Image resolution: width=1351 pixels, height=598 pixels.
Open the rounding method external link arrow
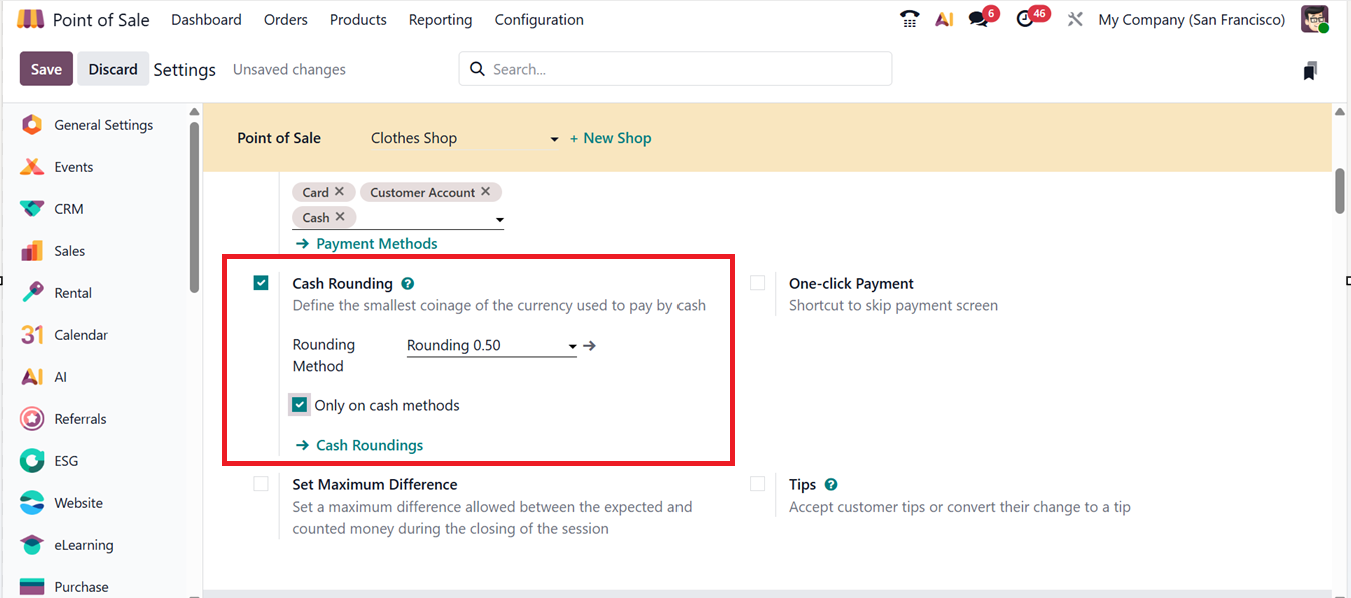click(590, 346)
